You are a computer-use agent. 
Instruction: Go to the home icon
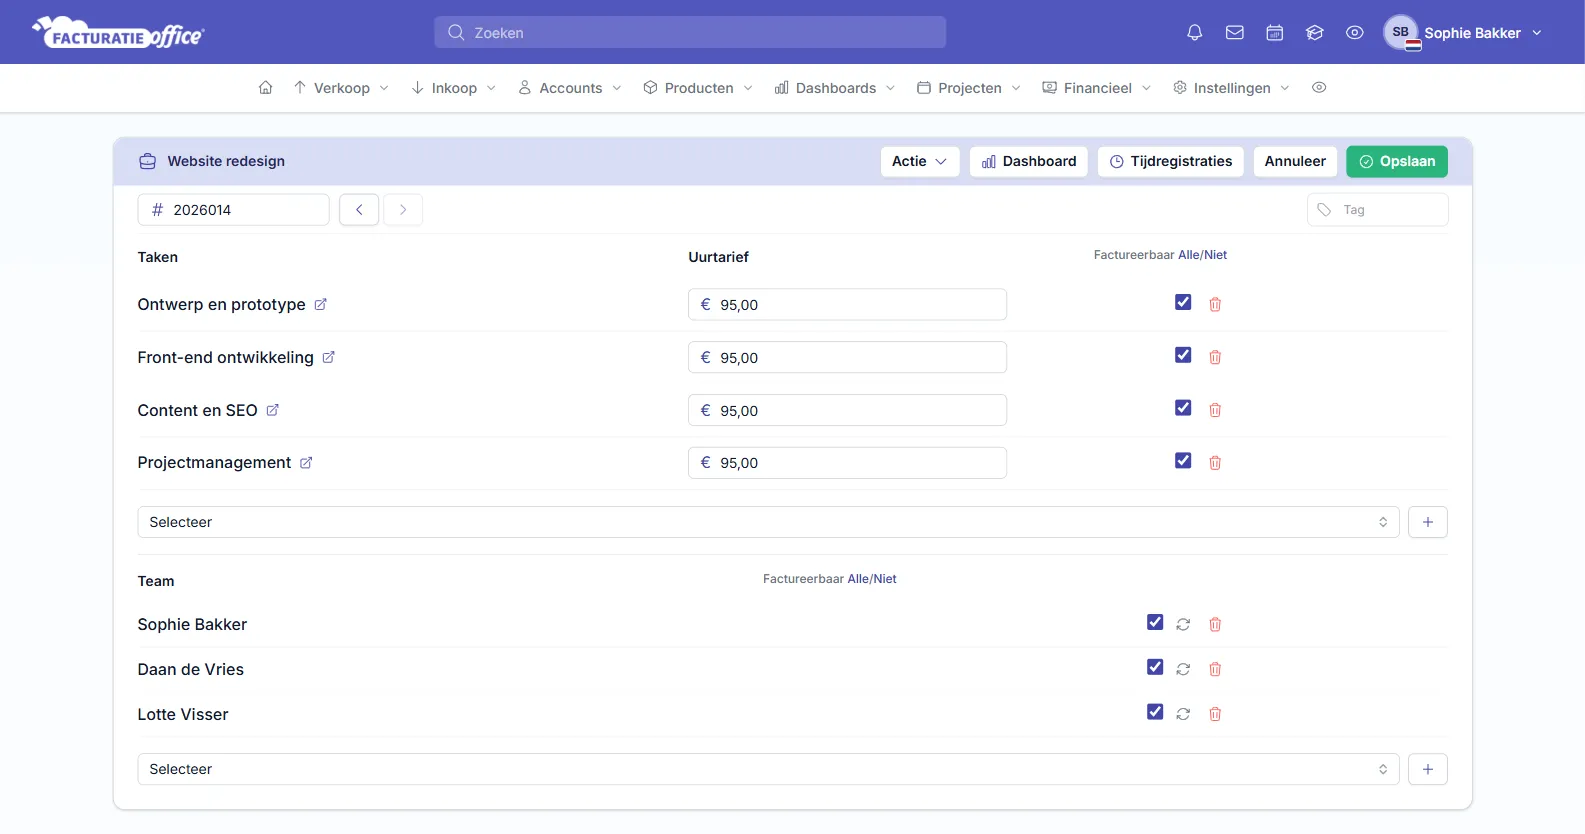coord(265,88)
